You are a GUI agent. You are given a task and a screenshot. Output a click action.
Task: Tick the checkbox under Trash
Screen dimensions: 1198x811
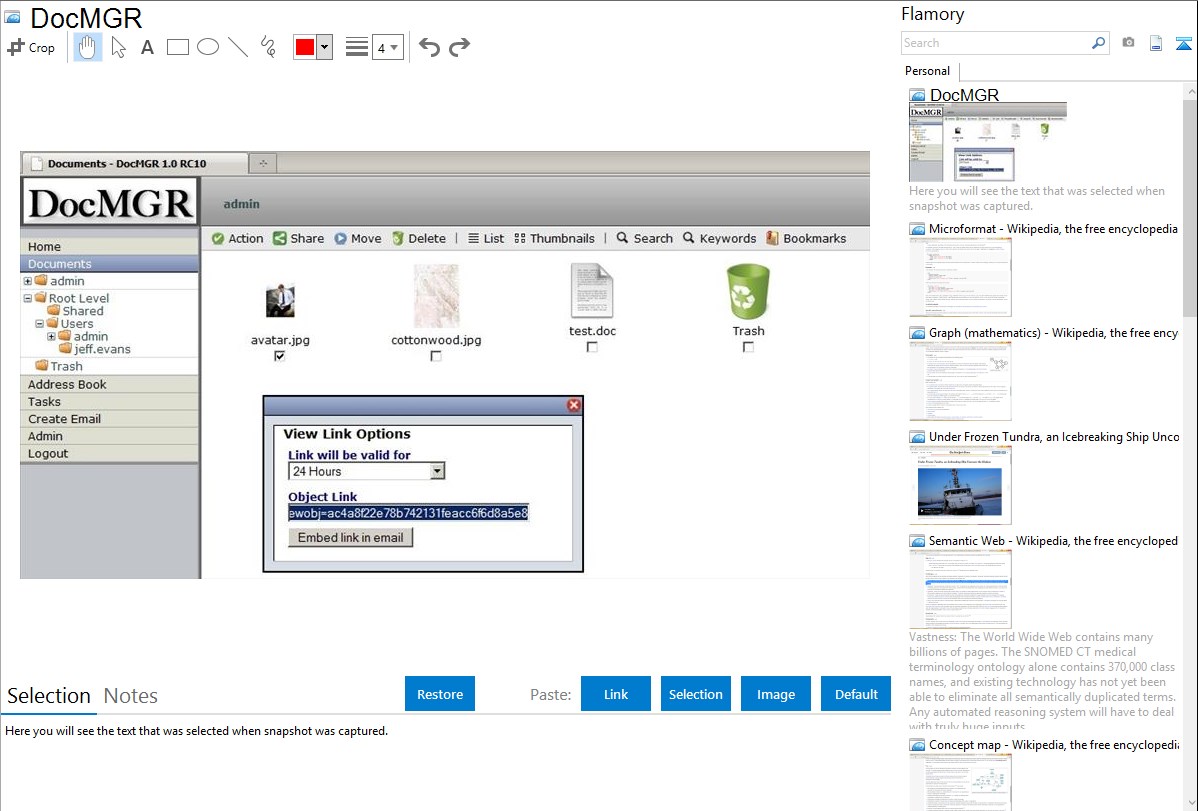748,346
